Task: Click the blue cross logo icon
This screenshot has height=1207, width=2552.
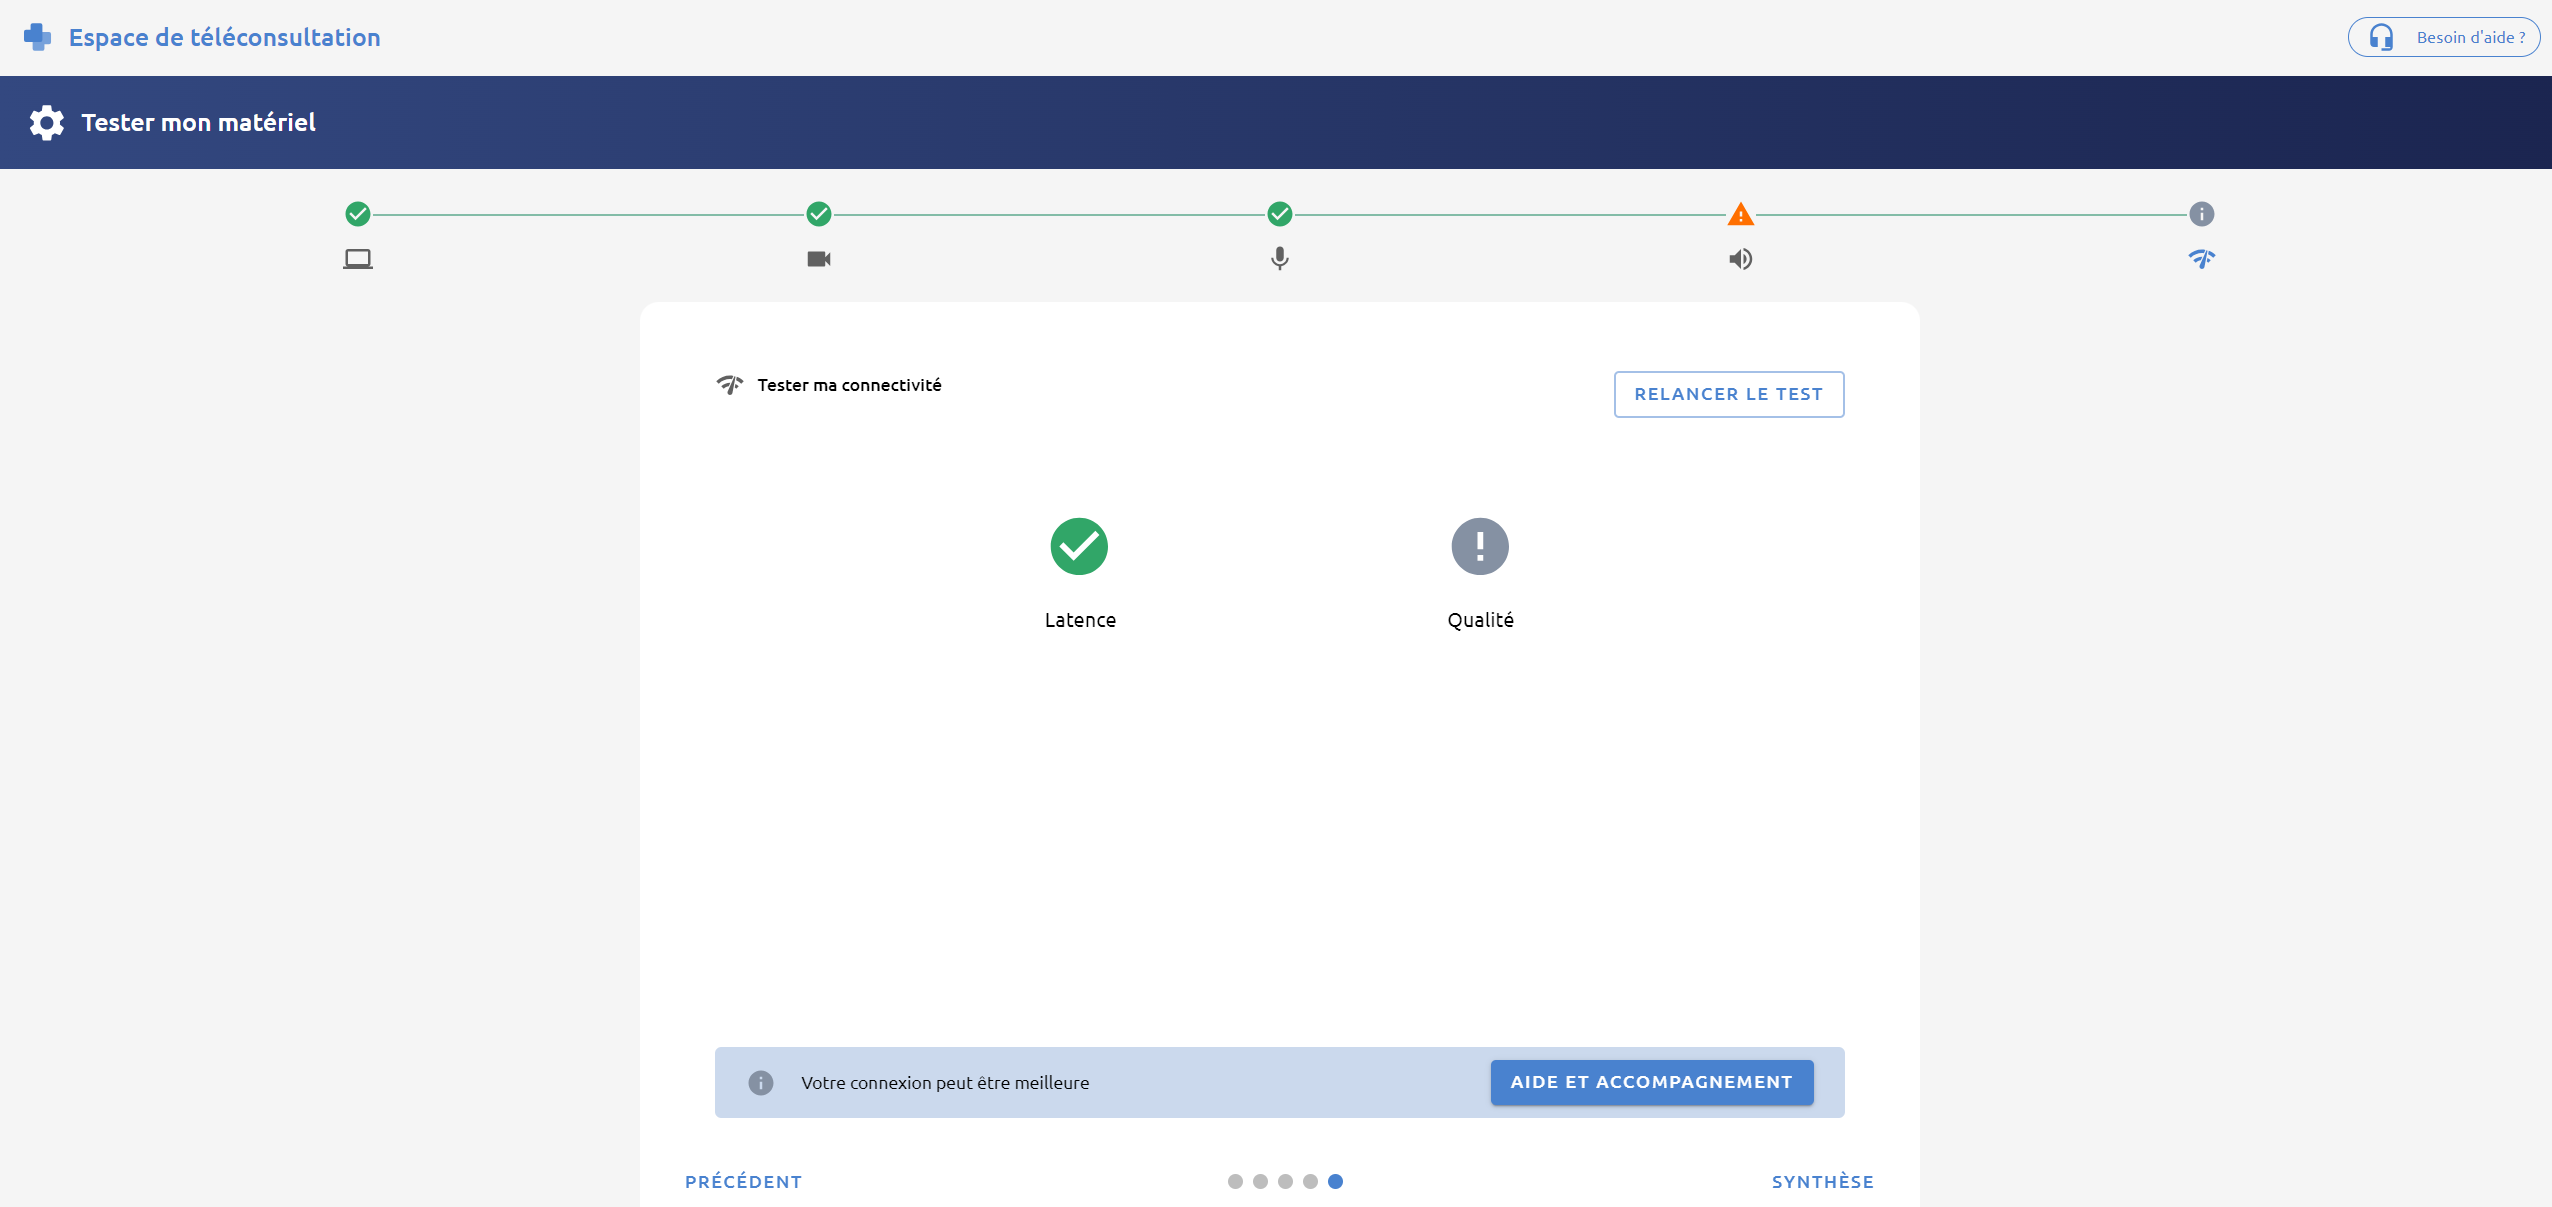Action: pos(38,37)
